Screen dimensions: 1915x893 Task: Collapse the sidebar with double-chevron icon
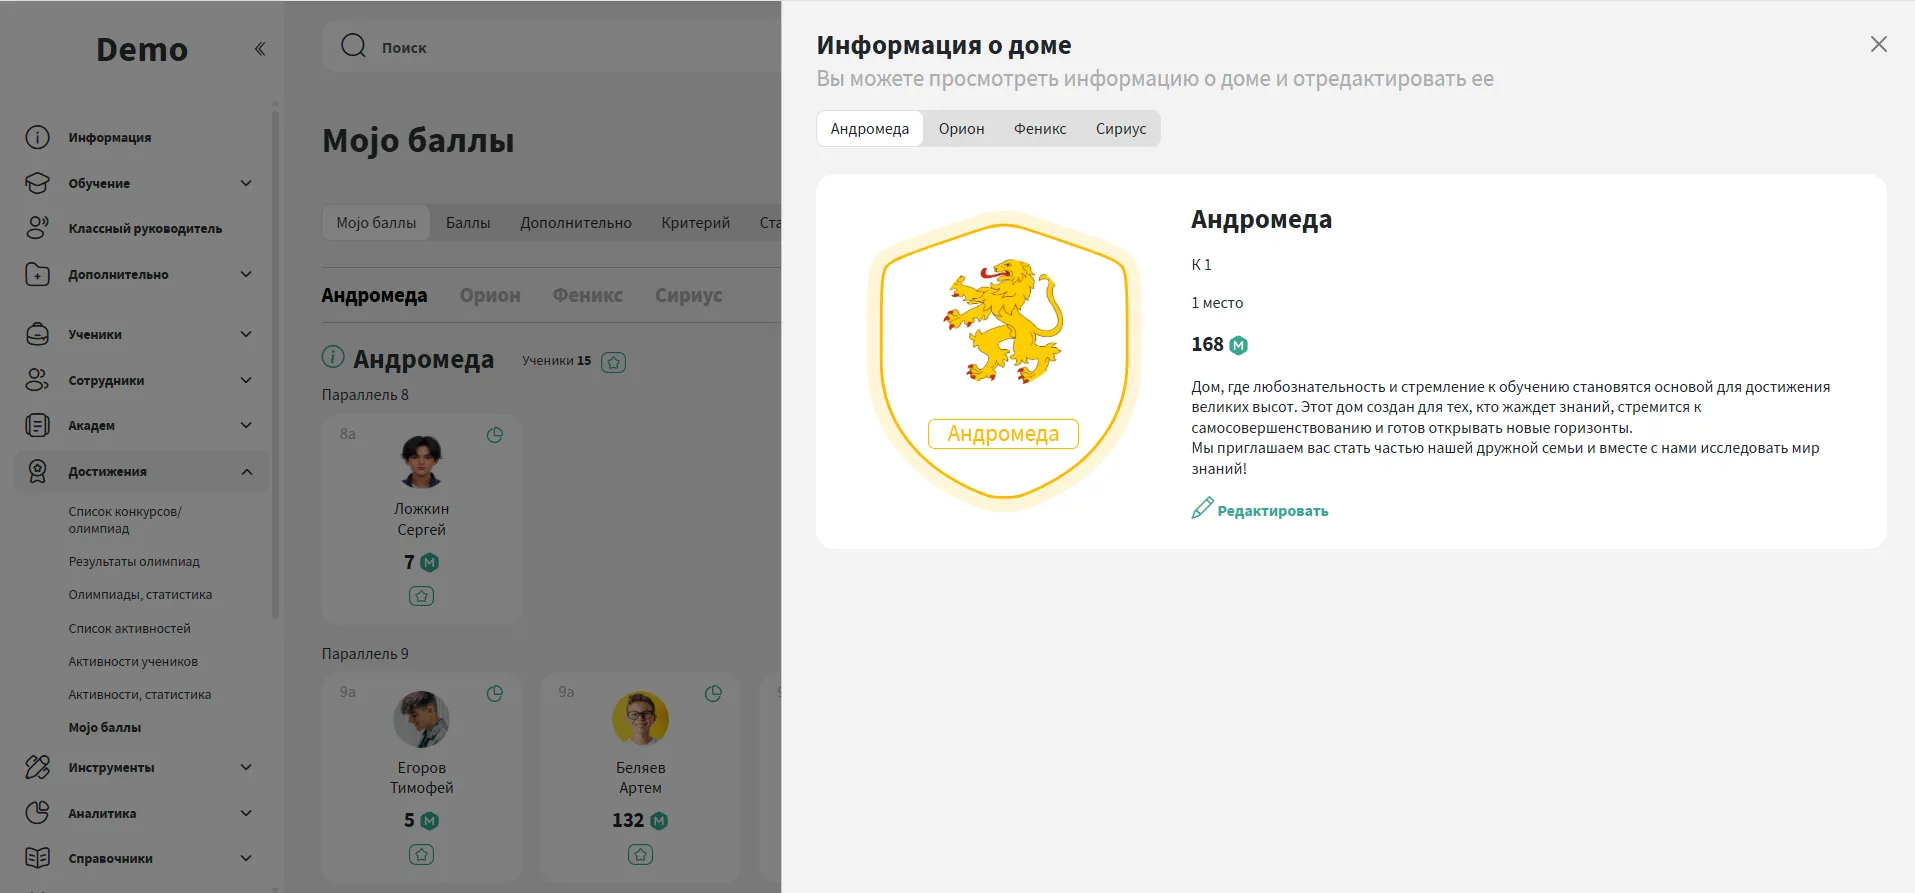click(260, 49)
